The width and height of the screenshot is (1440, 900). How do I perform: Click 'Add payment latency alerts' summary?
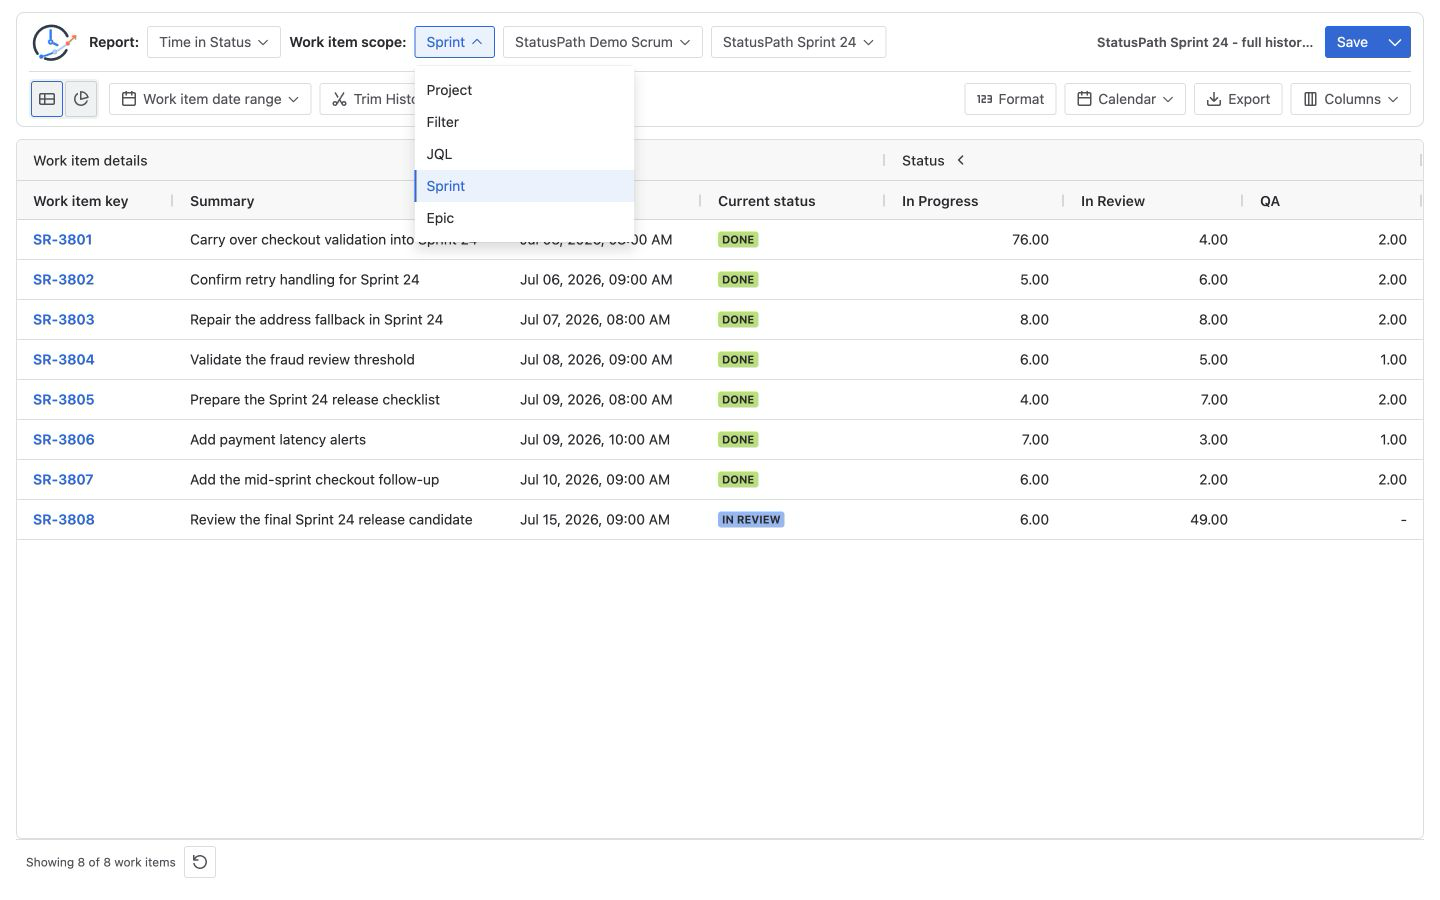click(278, 440)
